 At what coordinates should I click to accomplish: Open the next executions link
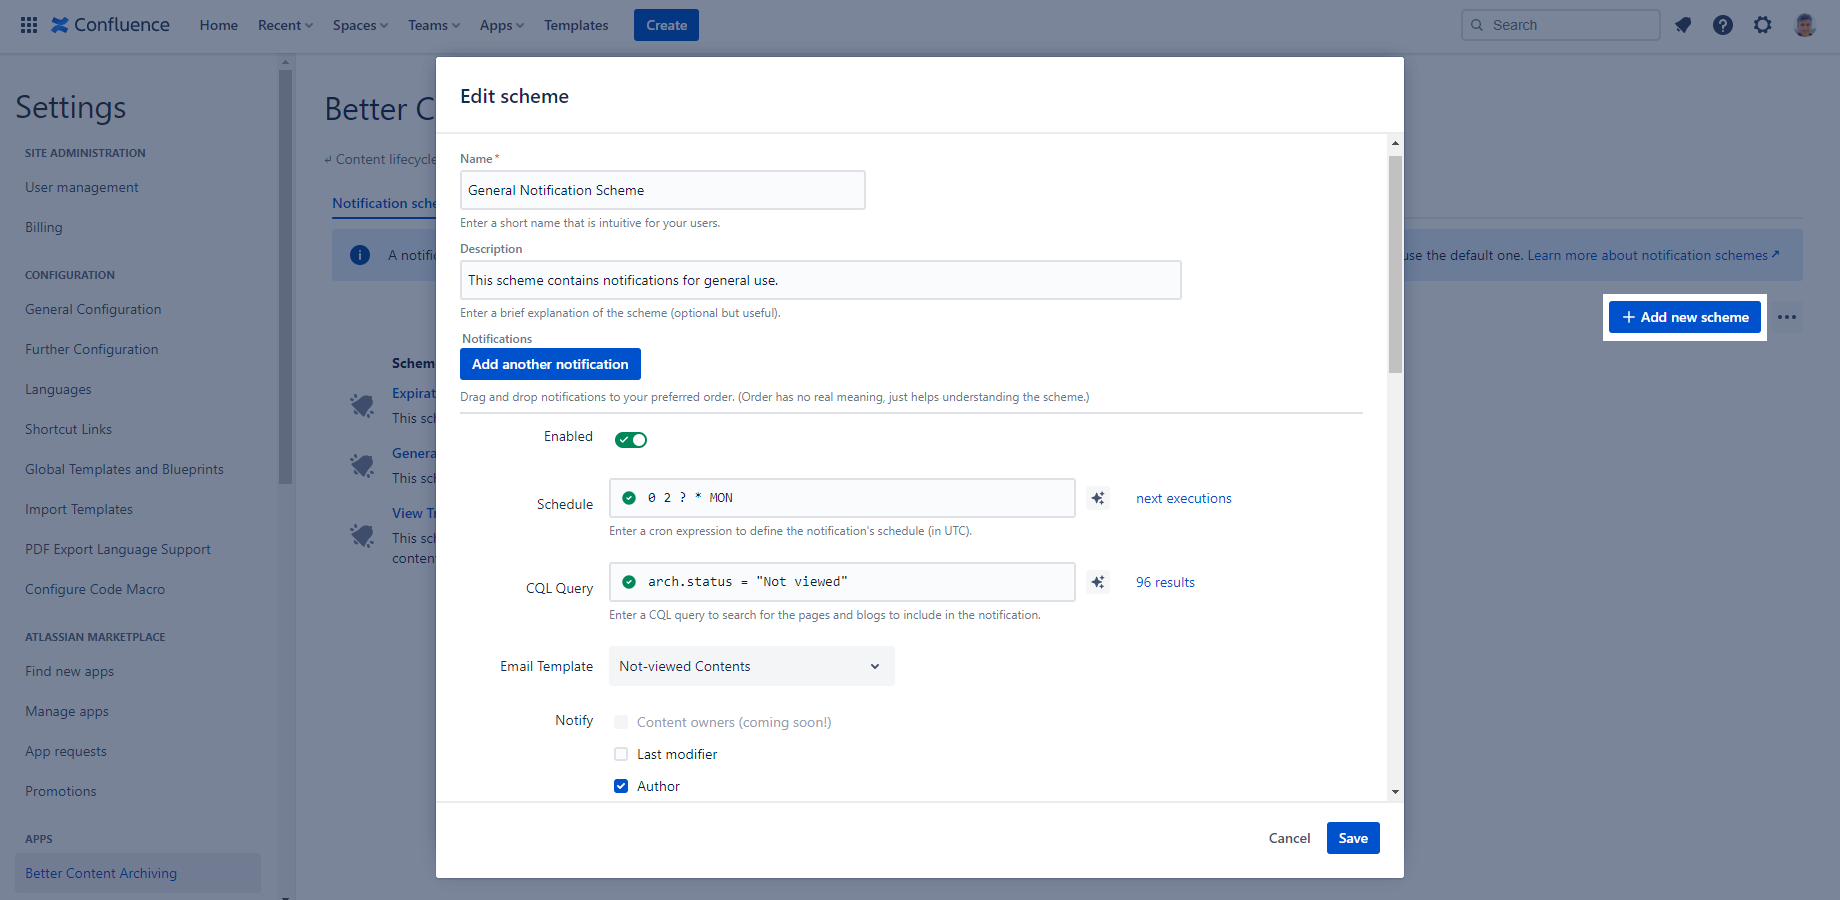[x=1184, y=498]
